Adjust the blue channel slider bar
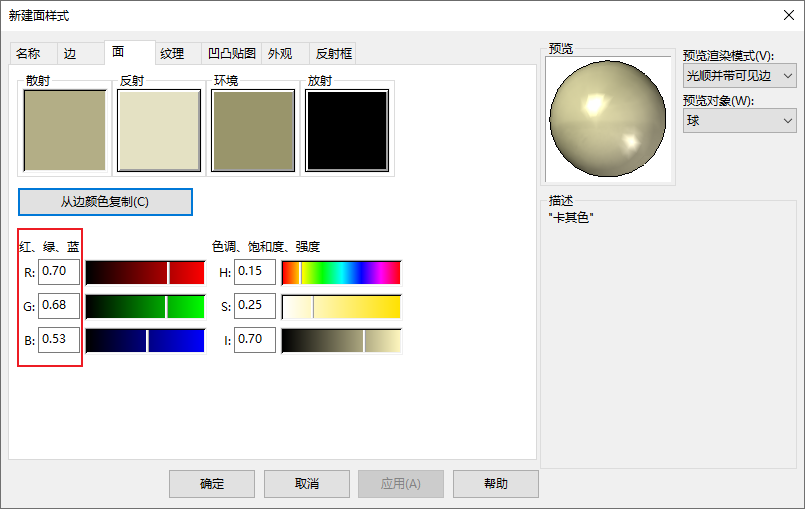805x509 pixels. [x=145, y=341]
